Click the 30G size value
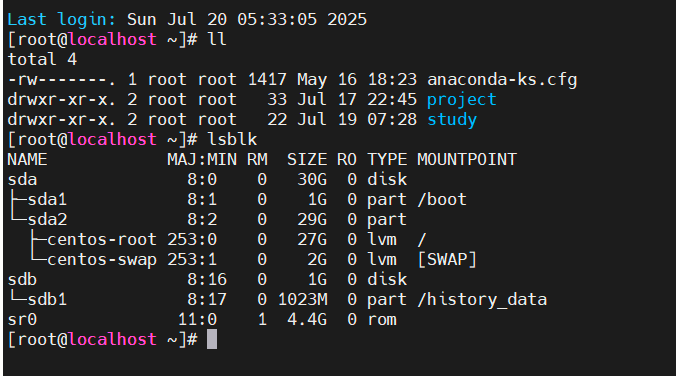This screenshot has height=376, width=676. point(312,180)
